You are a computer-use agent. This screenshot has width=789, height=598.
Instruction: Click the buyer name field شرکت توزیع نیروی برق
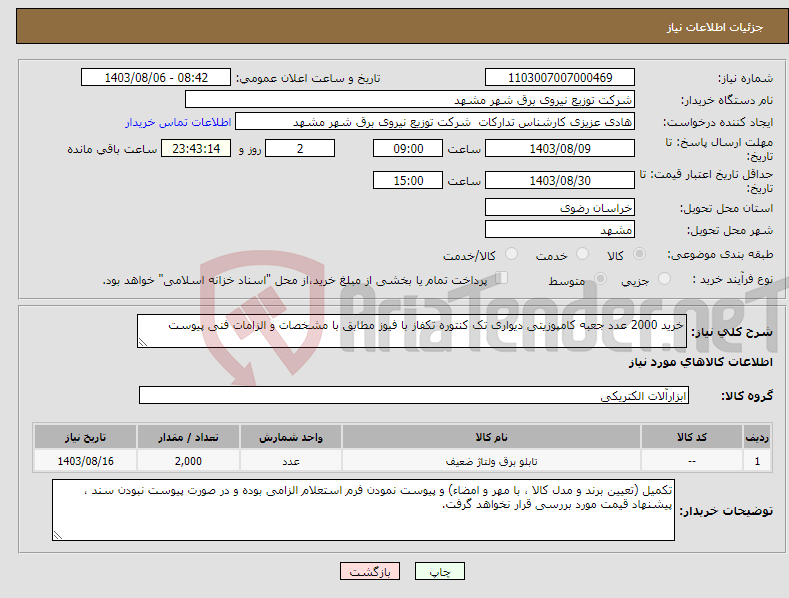410,99
